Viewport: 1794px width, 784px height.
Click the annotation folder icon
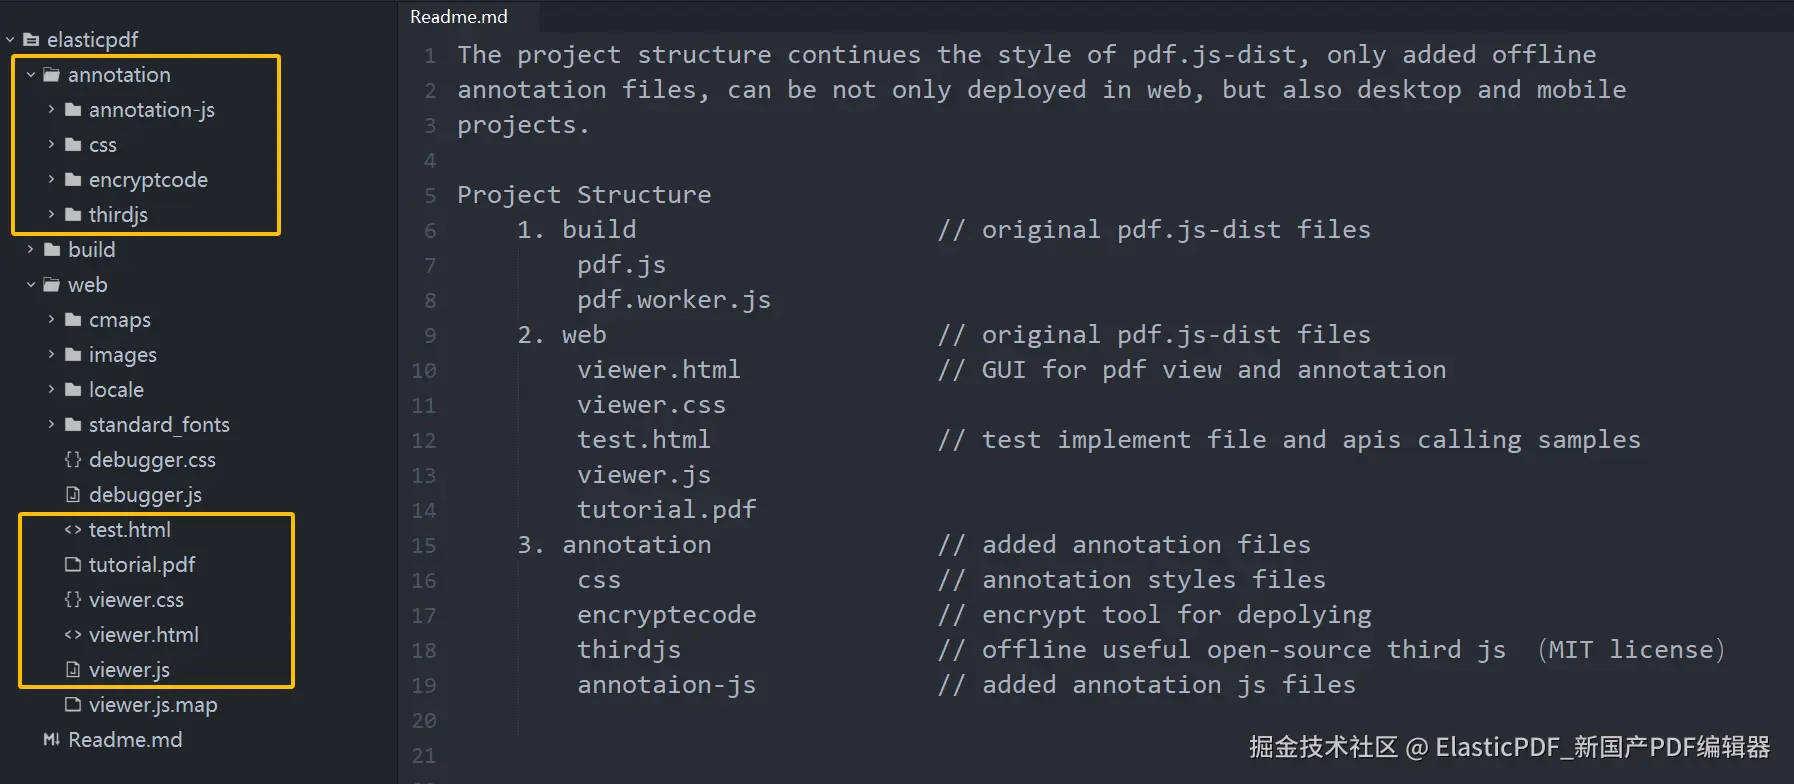[55, 74]
